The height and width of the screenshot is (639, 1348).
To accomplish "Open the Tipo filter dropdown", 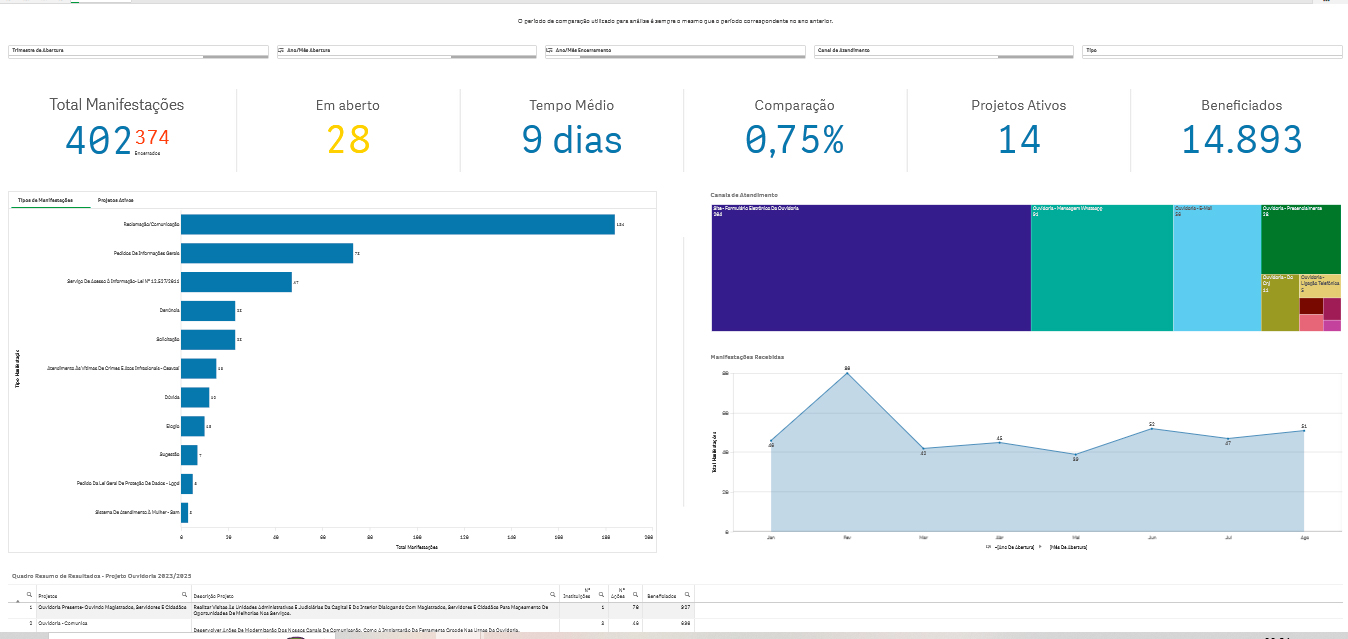I will tap(1210, 50).
